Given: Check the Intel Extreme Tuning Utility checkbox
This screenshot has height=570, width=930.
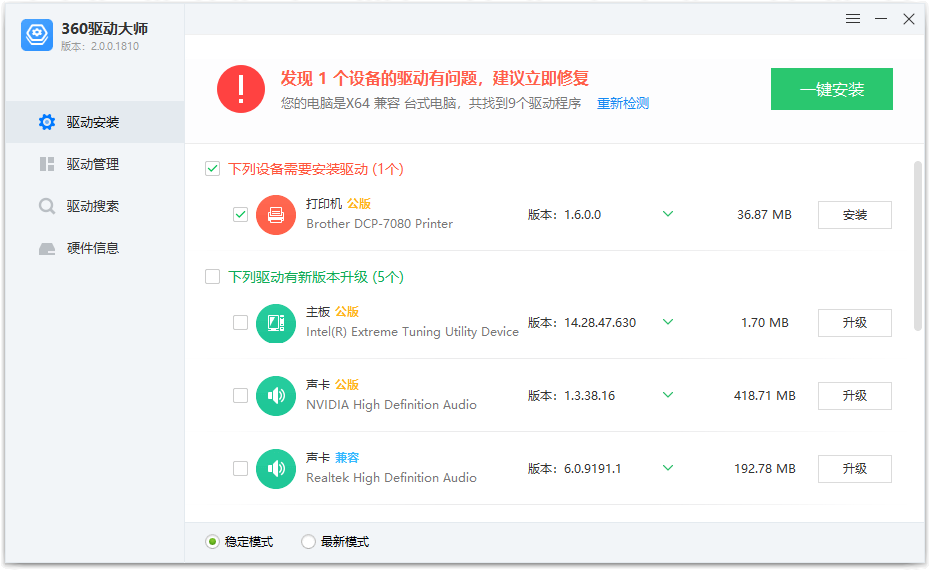Looking at the screenshot, I should point(240,322).
